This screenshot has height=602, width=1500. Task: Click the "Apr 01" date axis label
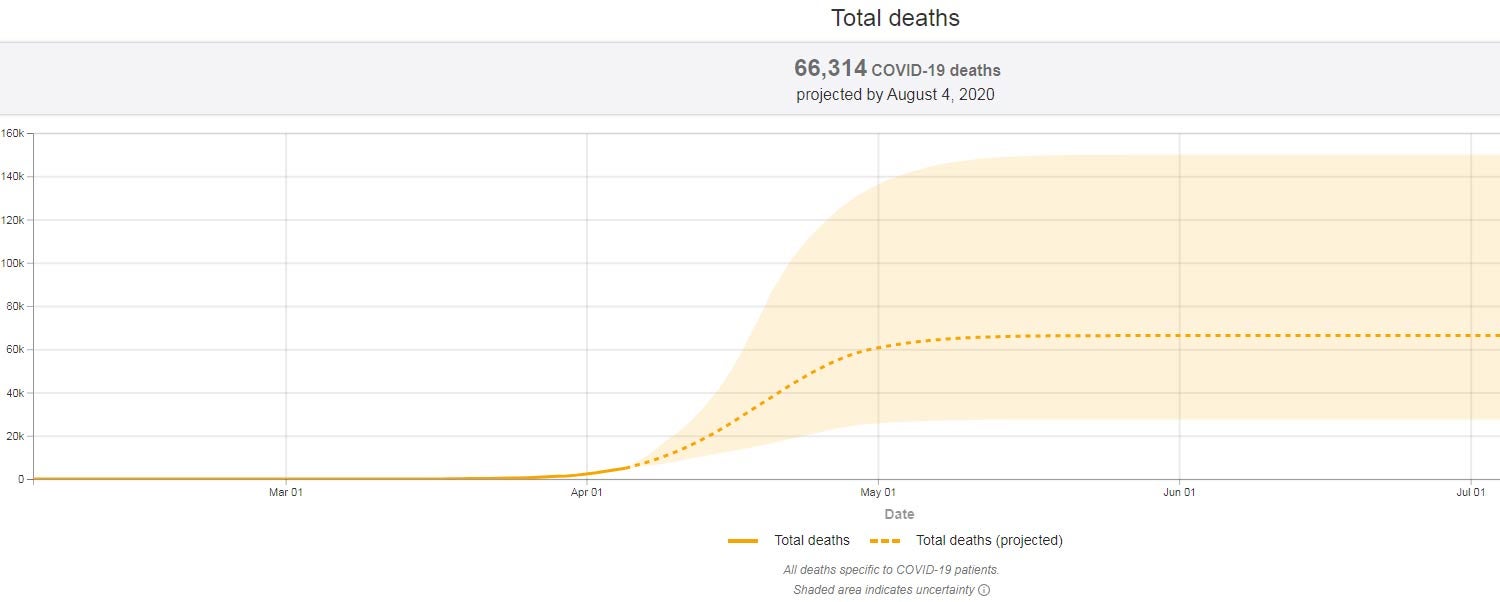(x=587, y=492)
